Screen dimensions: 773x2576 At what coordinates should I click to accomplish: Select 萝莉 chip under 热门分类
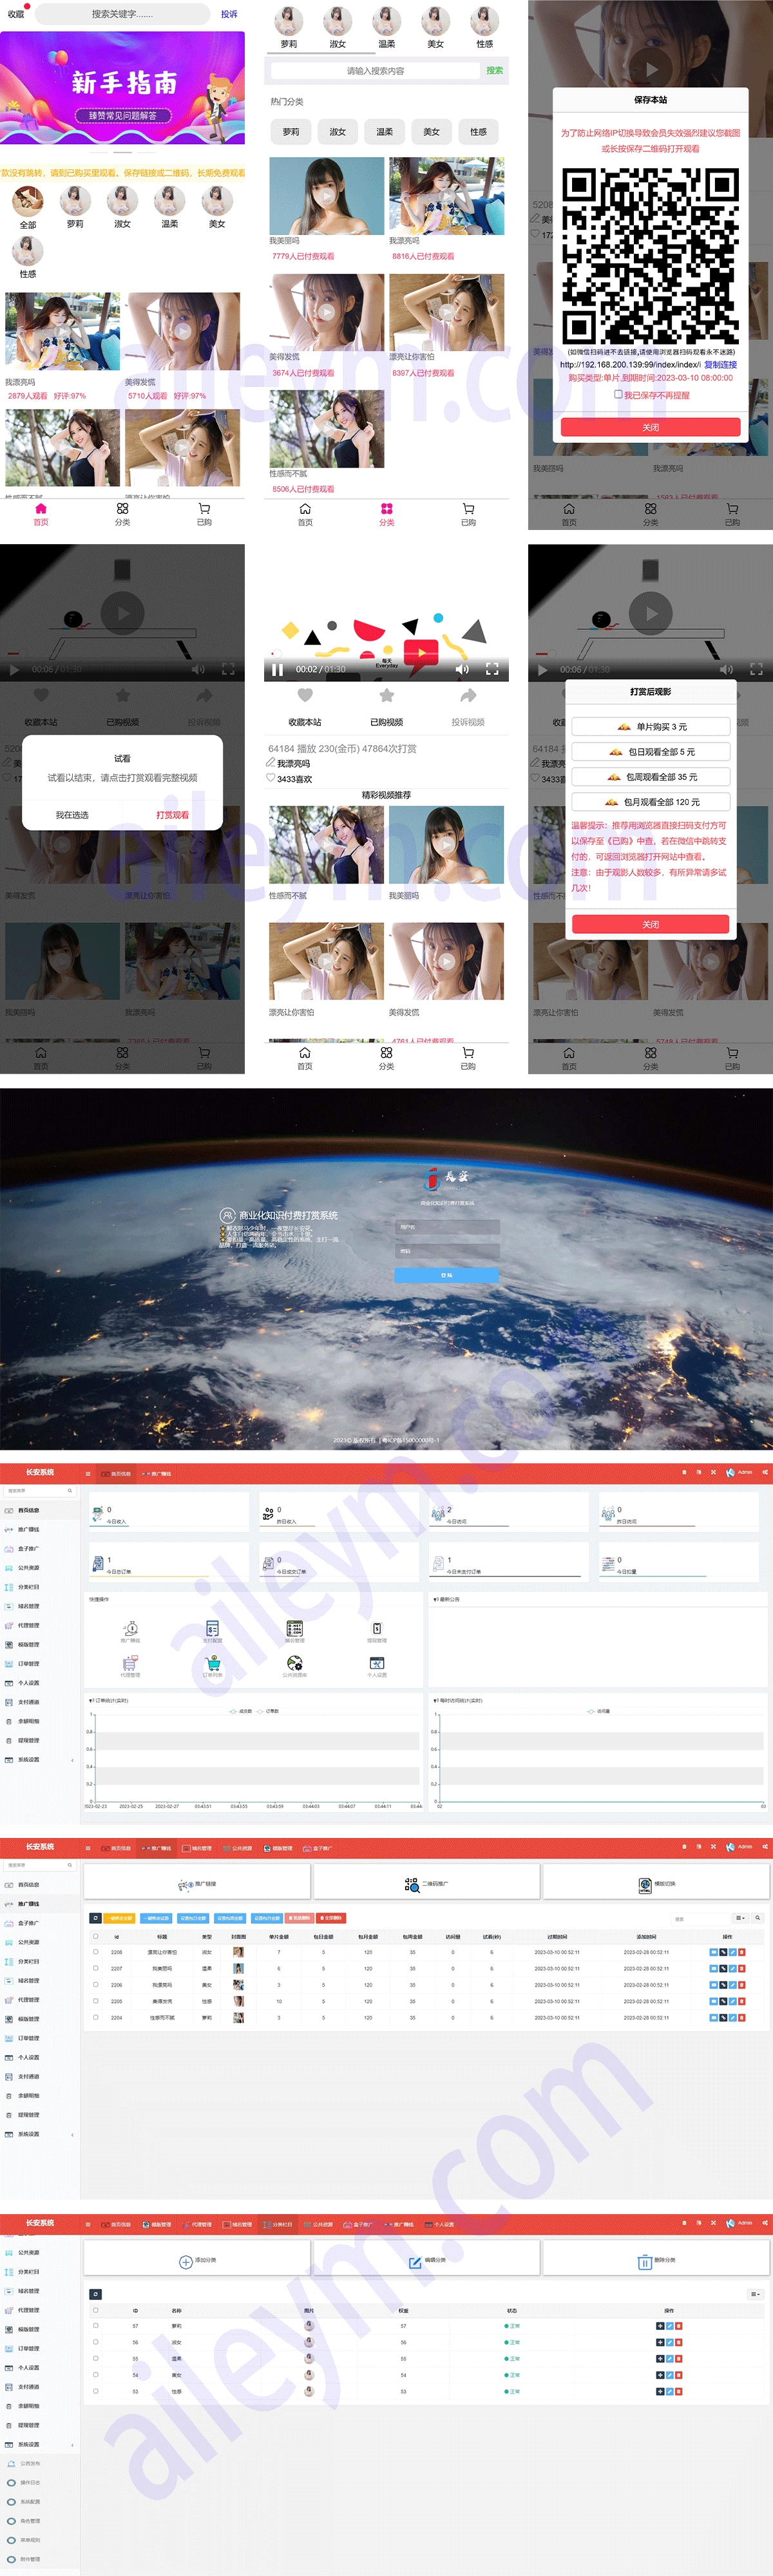coord(291,132)
